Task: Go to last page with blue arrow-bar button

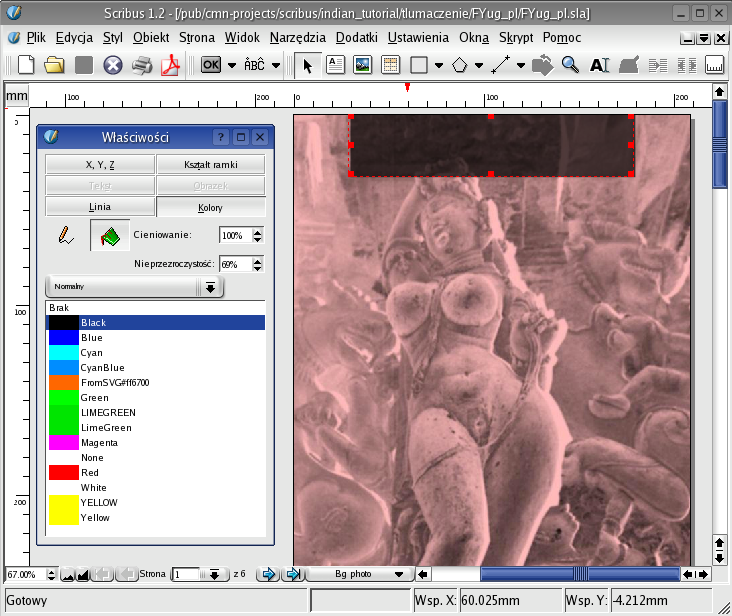Action: [x=293, y=574]
